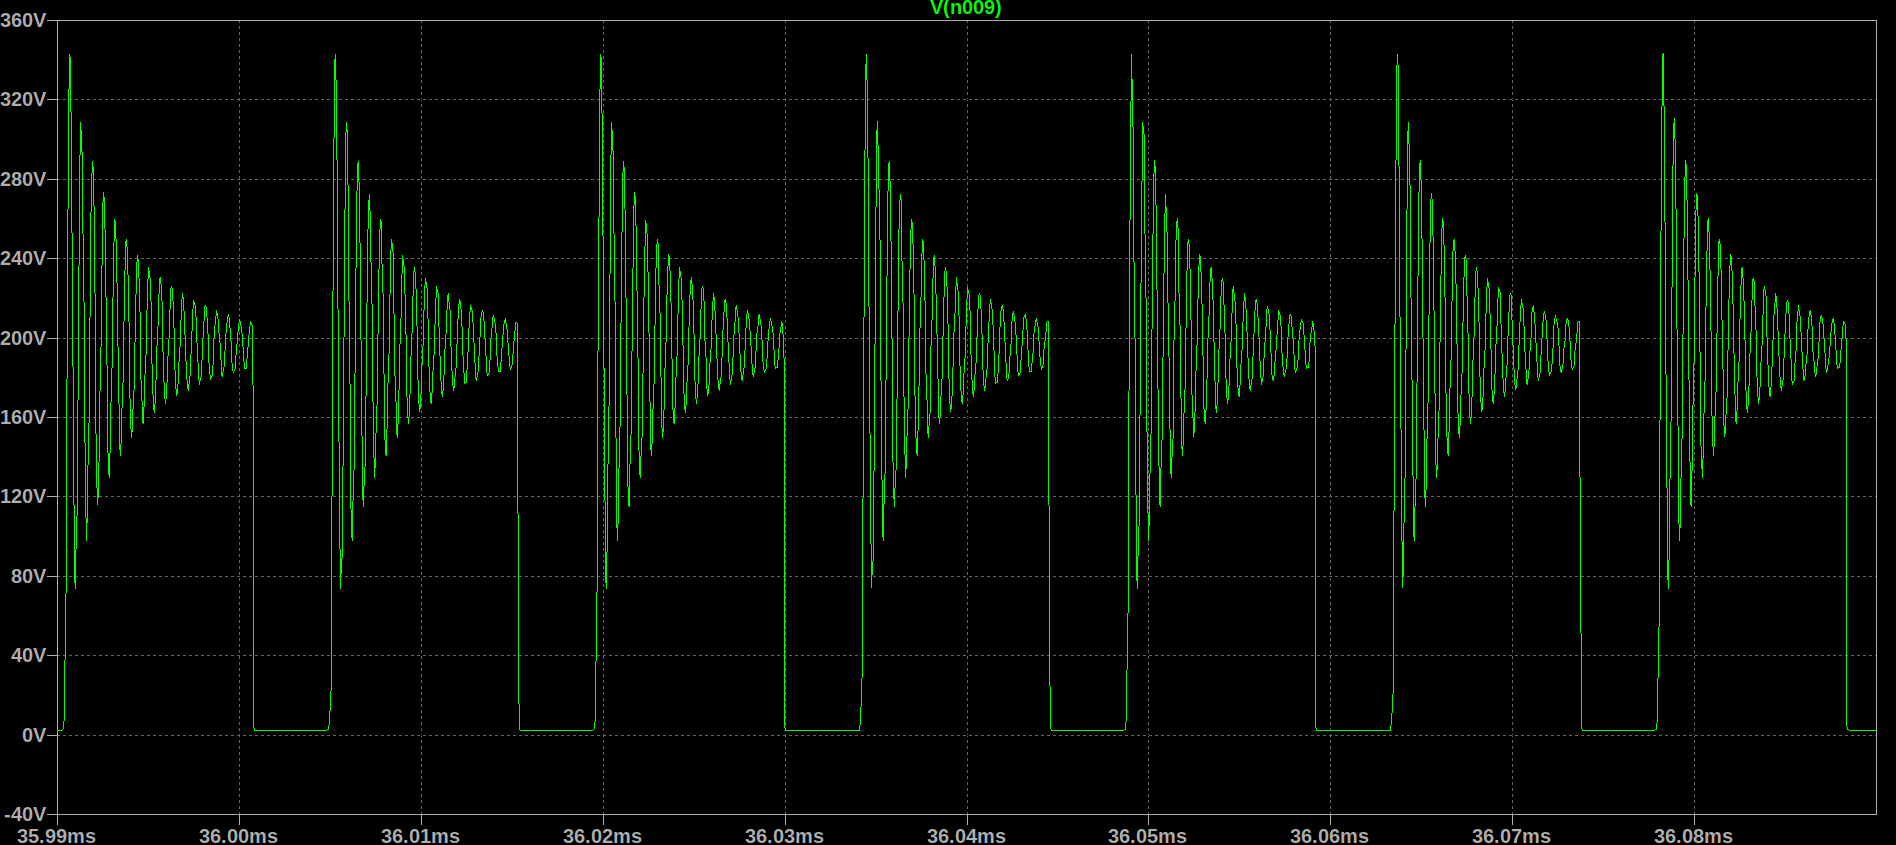1896x845 pixels.
Task: Click the 360V vertical axis label
Action: tap(23, 20)
